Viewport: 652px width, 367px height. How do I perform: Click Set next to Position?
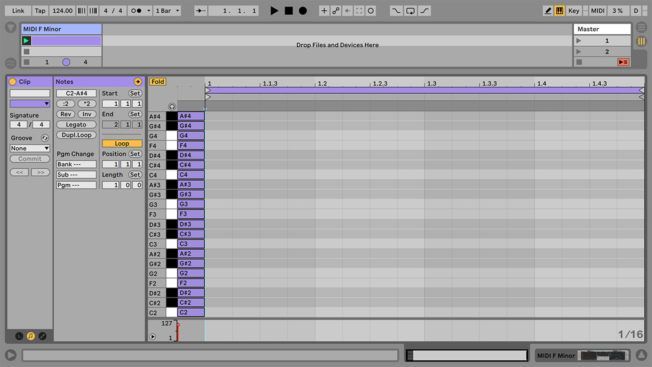click(x=135, y=154)
